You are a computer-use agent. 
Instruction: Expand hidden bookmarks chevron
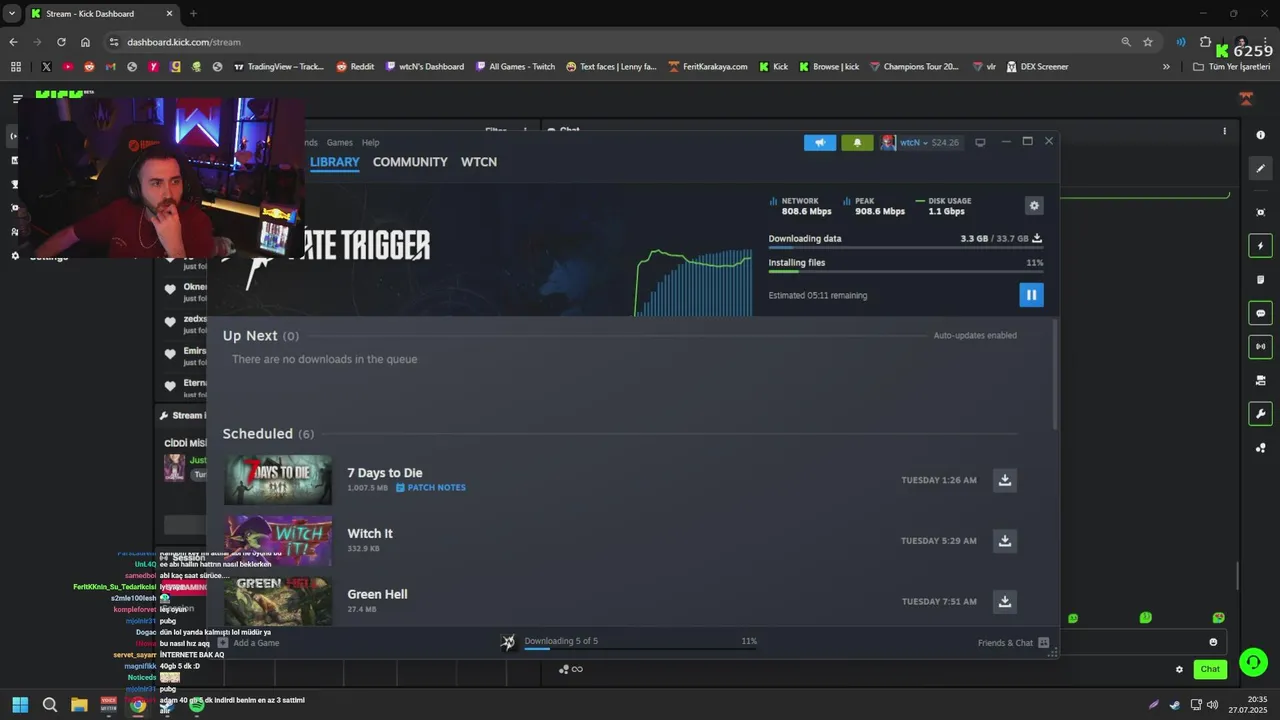coord(1166,67)
